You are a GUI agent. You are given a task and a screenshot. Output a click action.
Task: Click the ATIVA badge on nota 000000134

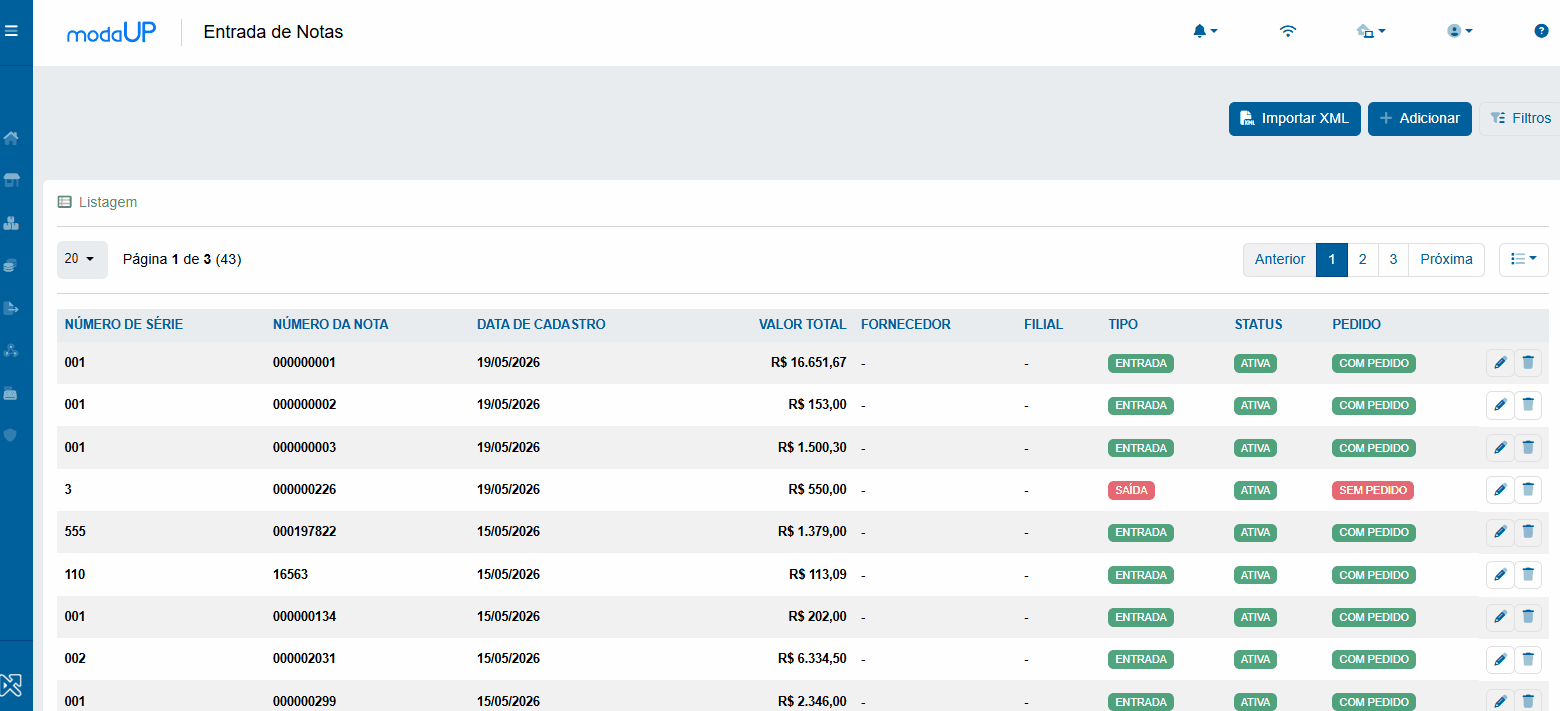pyautogui.click(x=1255, y=617)
